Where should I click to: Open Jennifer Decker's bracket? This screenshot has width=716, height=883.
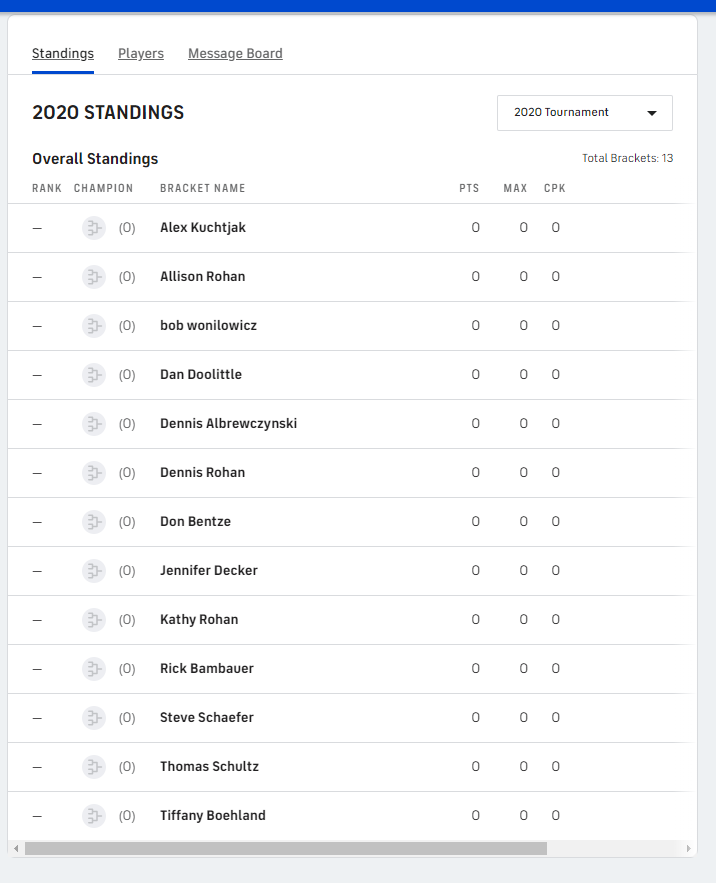click(x=209, y=571)
